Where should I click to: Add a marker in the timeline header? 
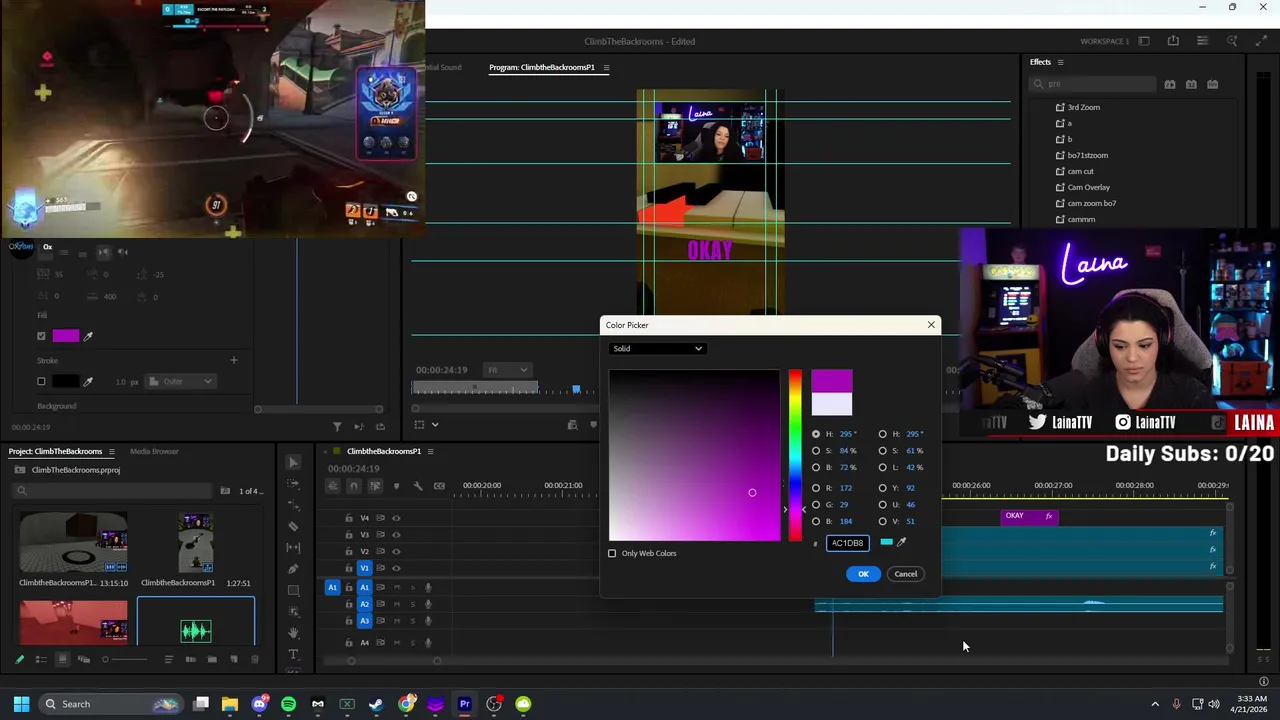(x=396, y=486)
